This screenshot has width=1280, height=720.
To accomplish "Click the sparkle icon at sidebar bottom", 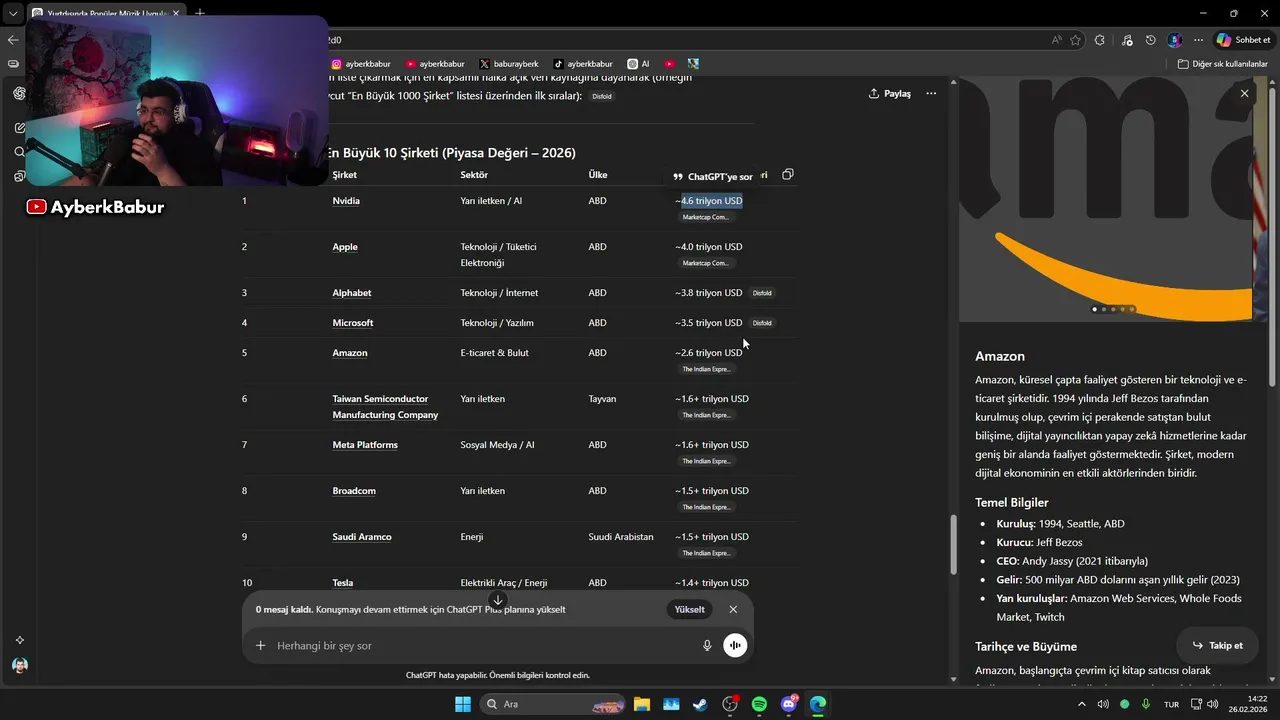I will tap(19, 640).
